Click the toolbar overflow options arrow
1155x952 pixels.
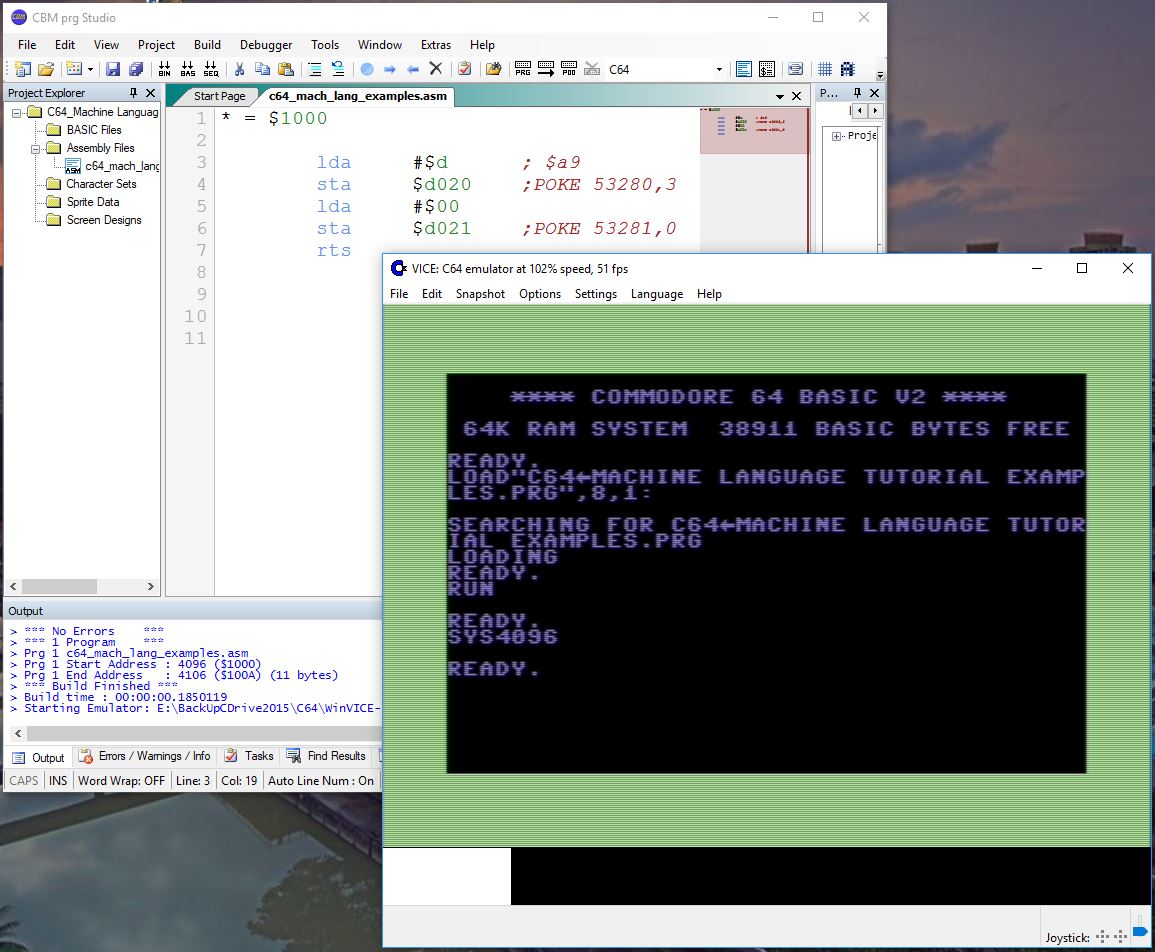[x=880, y=75]
